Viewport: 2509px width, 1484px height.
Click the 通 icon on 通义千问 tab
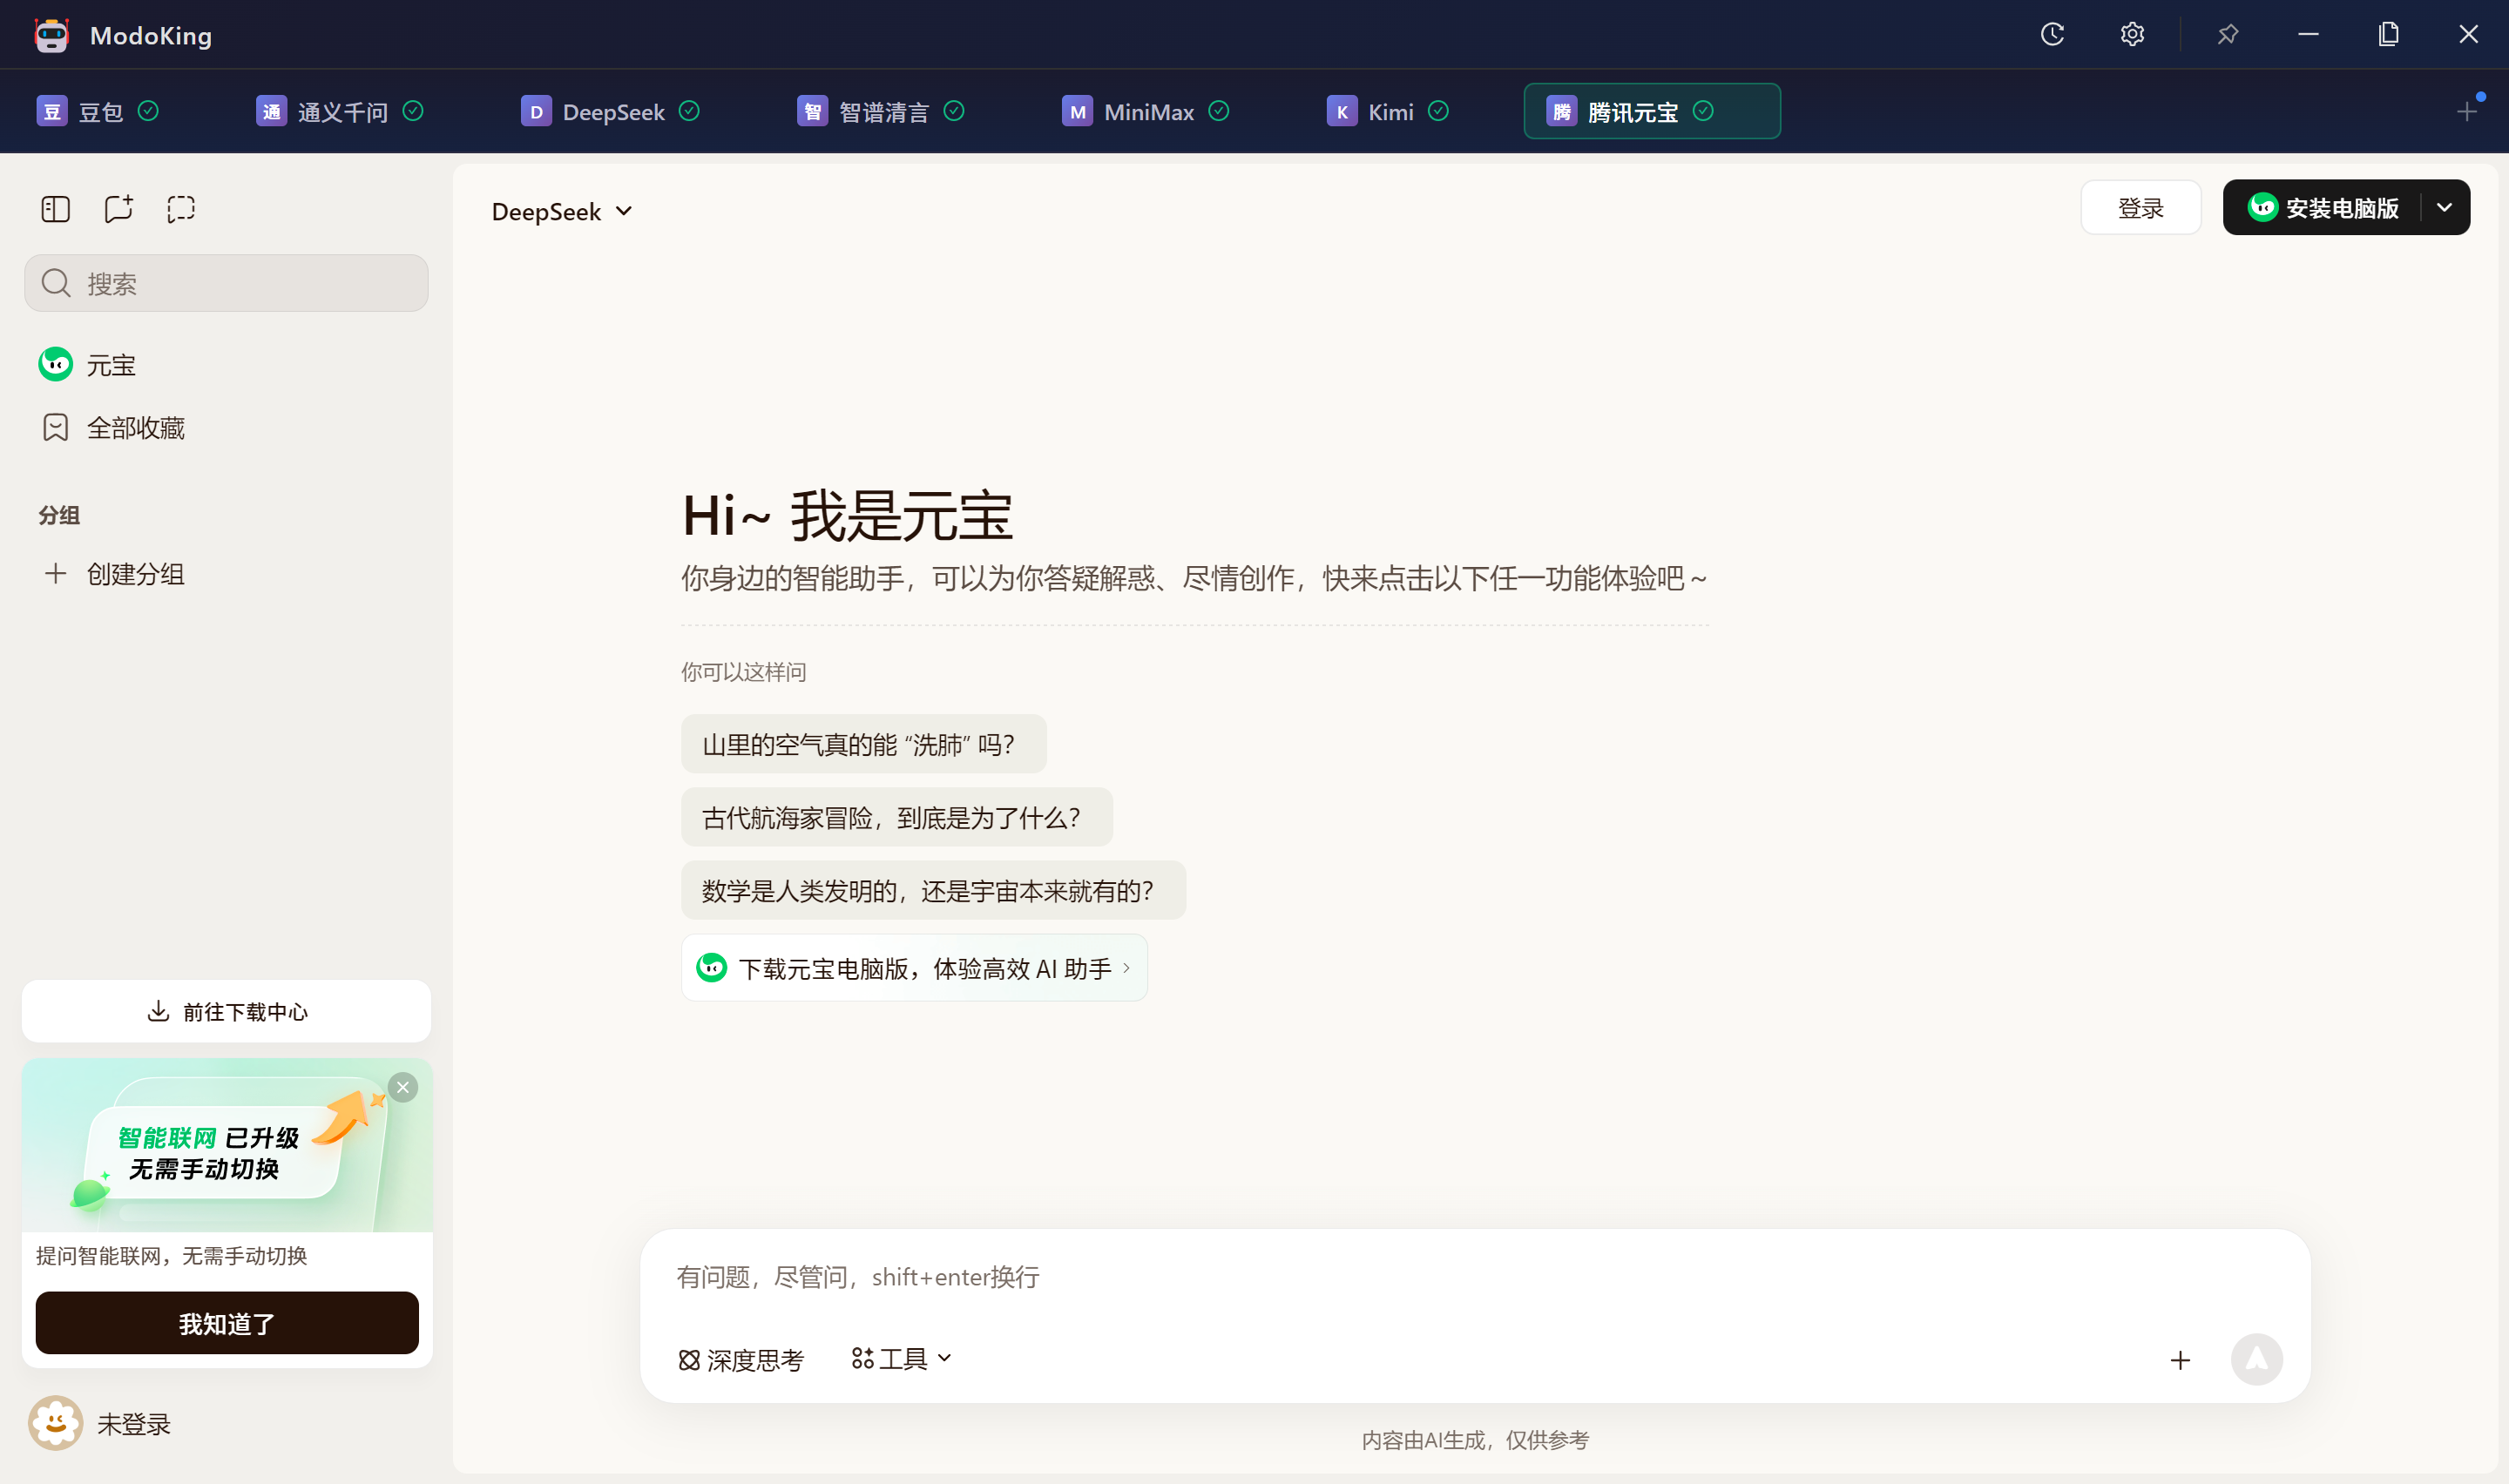(271, 111)
